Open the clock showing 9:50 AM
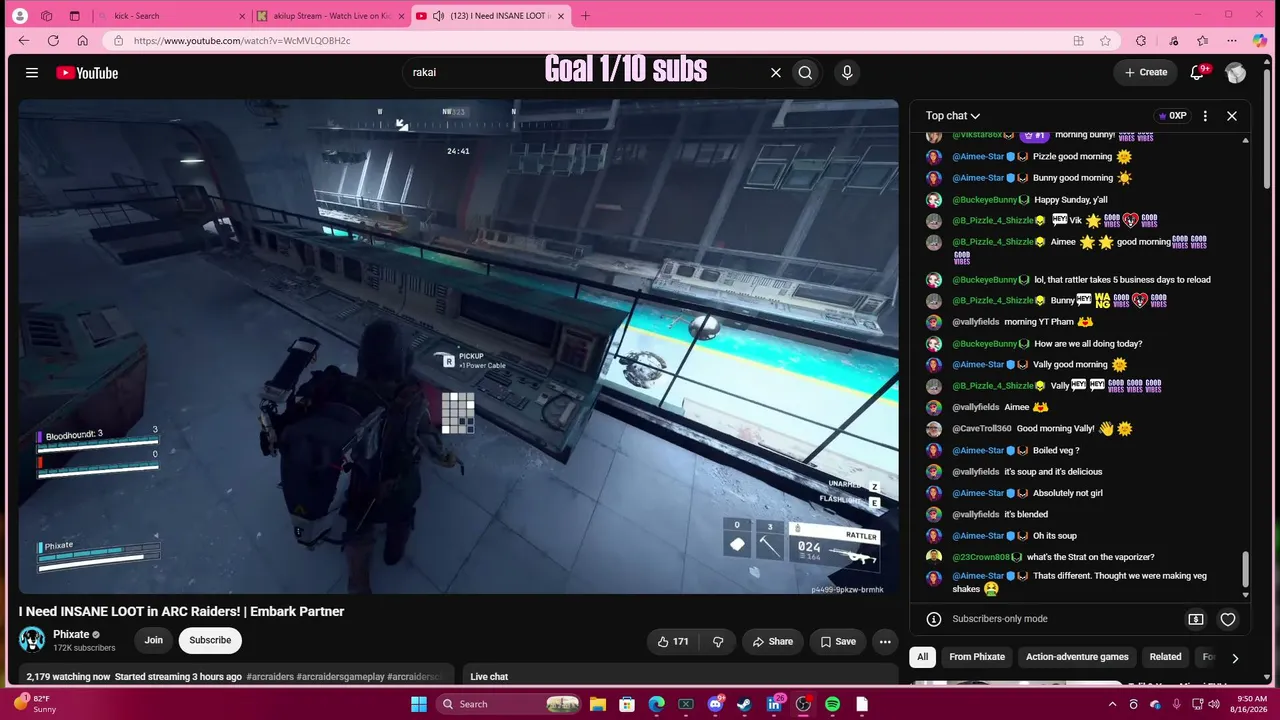This screenshot has height=720, width=1280. 1252,704
